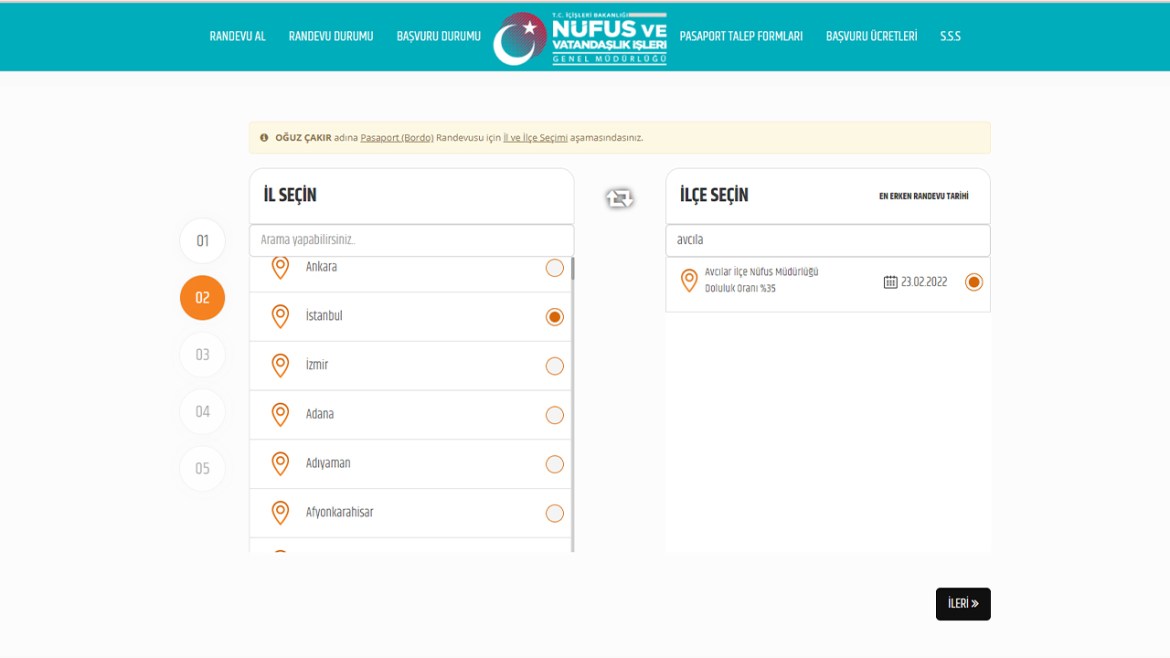Click the location pin icon beside İstanbul

(281, 317)
